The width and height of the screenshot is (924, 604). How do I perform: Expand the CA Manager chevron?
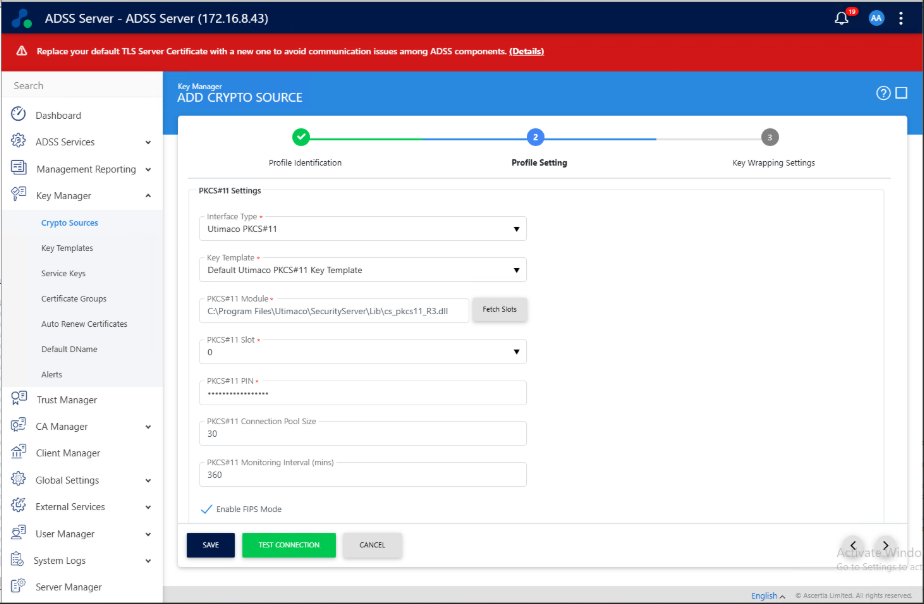(148, 427)
